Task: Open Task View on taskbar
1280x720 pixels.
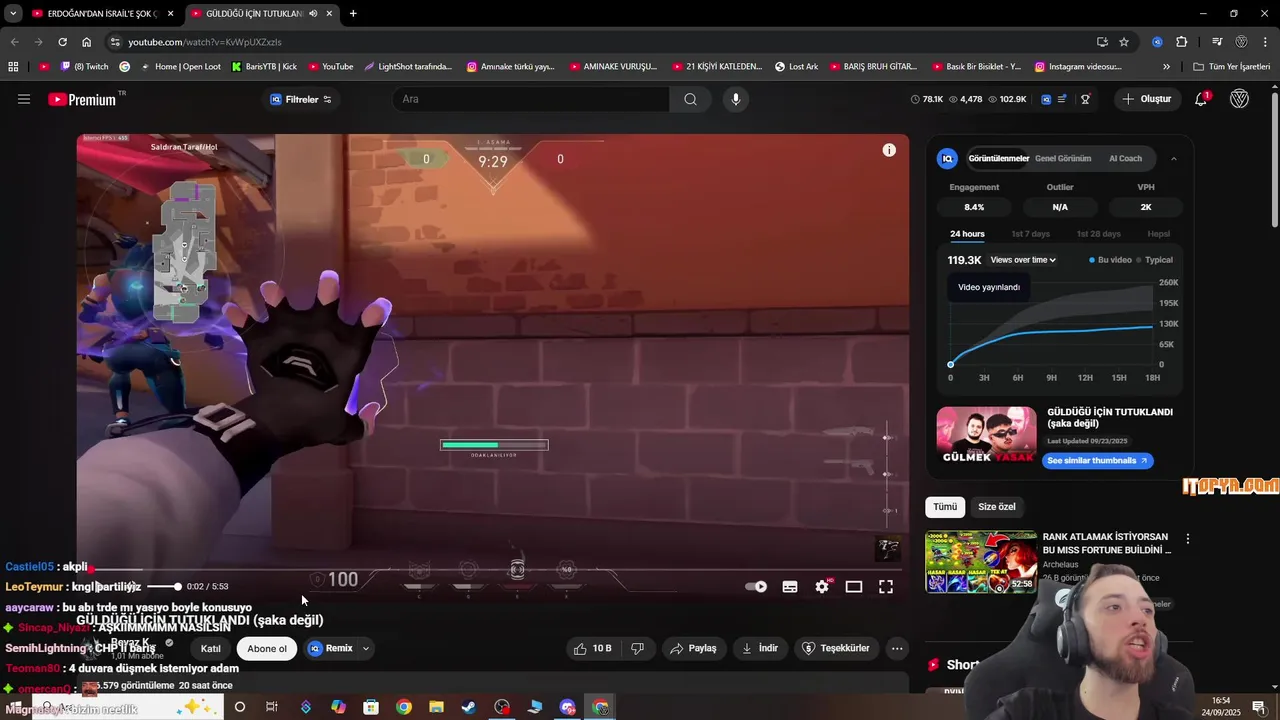Action: 271,707
